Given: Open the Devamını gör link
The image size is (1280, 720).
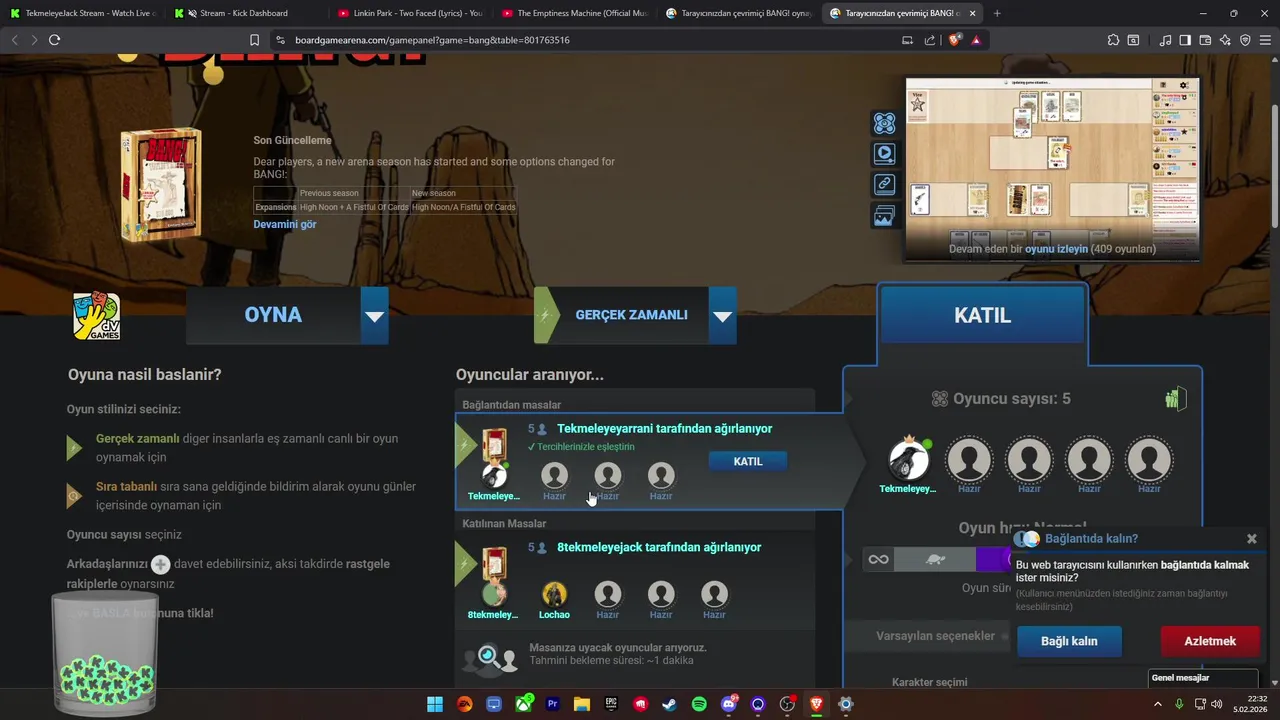Looking at the screenshot, I should (285, 224).
